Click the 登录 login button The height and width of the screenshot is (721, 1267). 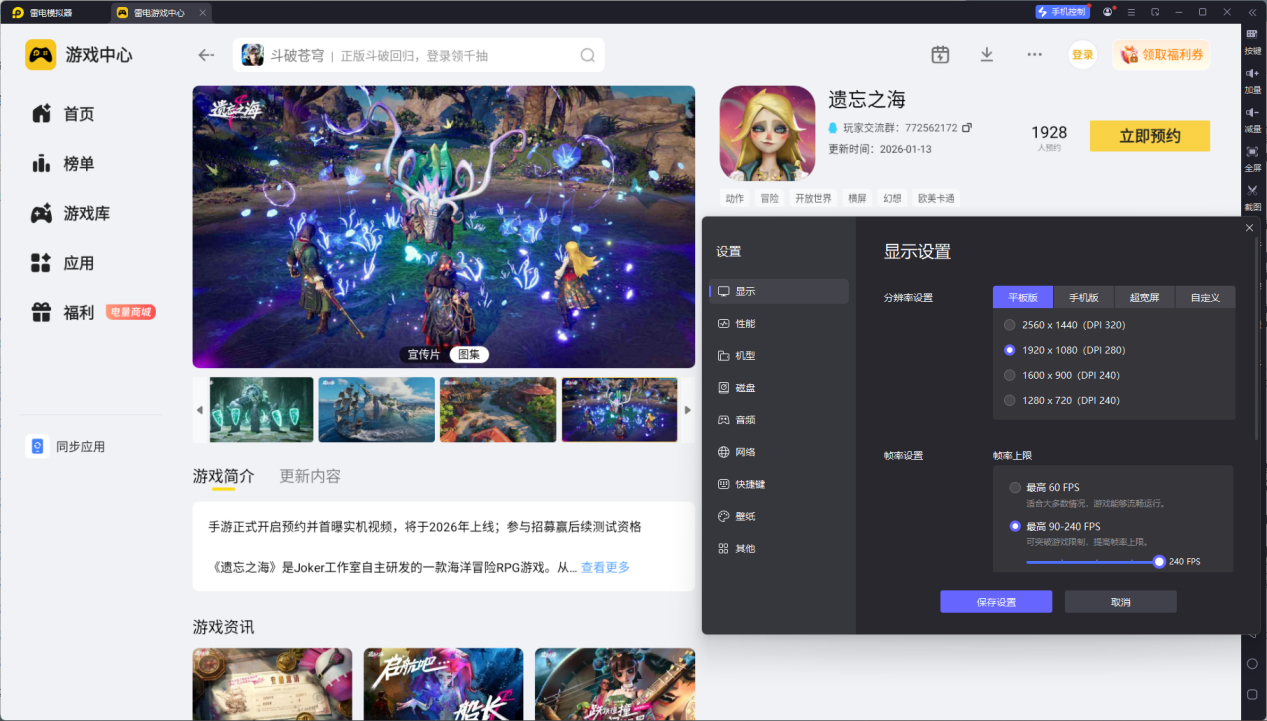[x=1082, y=55]
